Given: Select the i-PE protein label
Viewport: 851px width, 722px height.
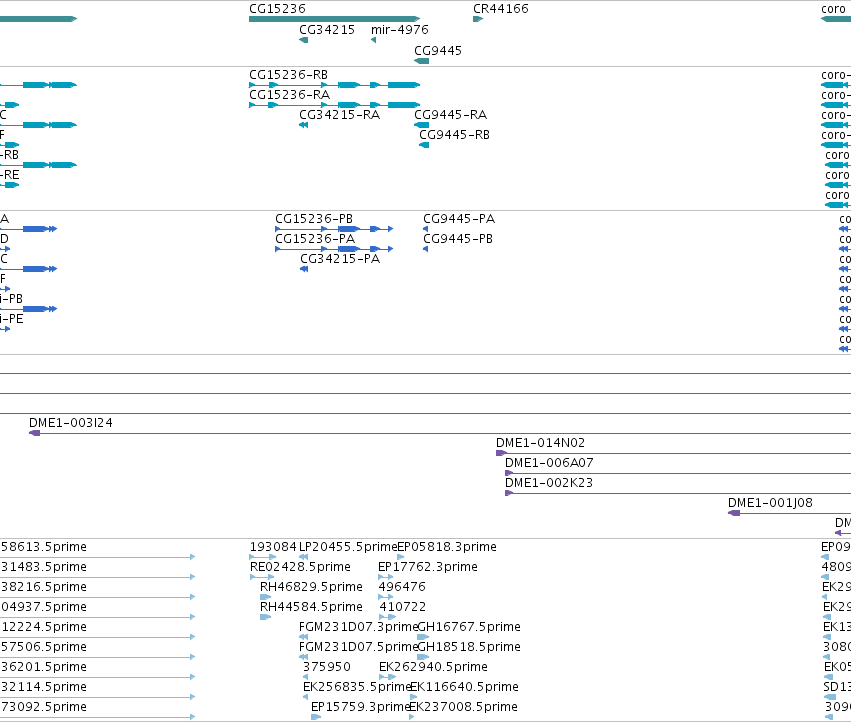Looking at the screenshot, I should pyautogui.click(x=11, y=319).
